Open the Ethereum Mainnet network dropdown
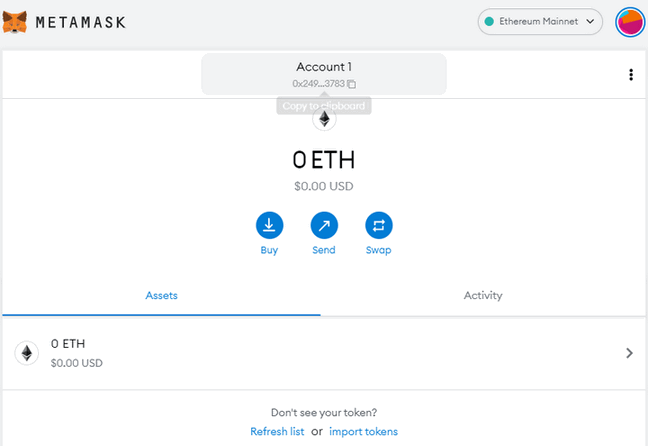 [540, 21]
